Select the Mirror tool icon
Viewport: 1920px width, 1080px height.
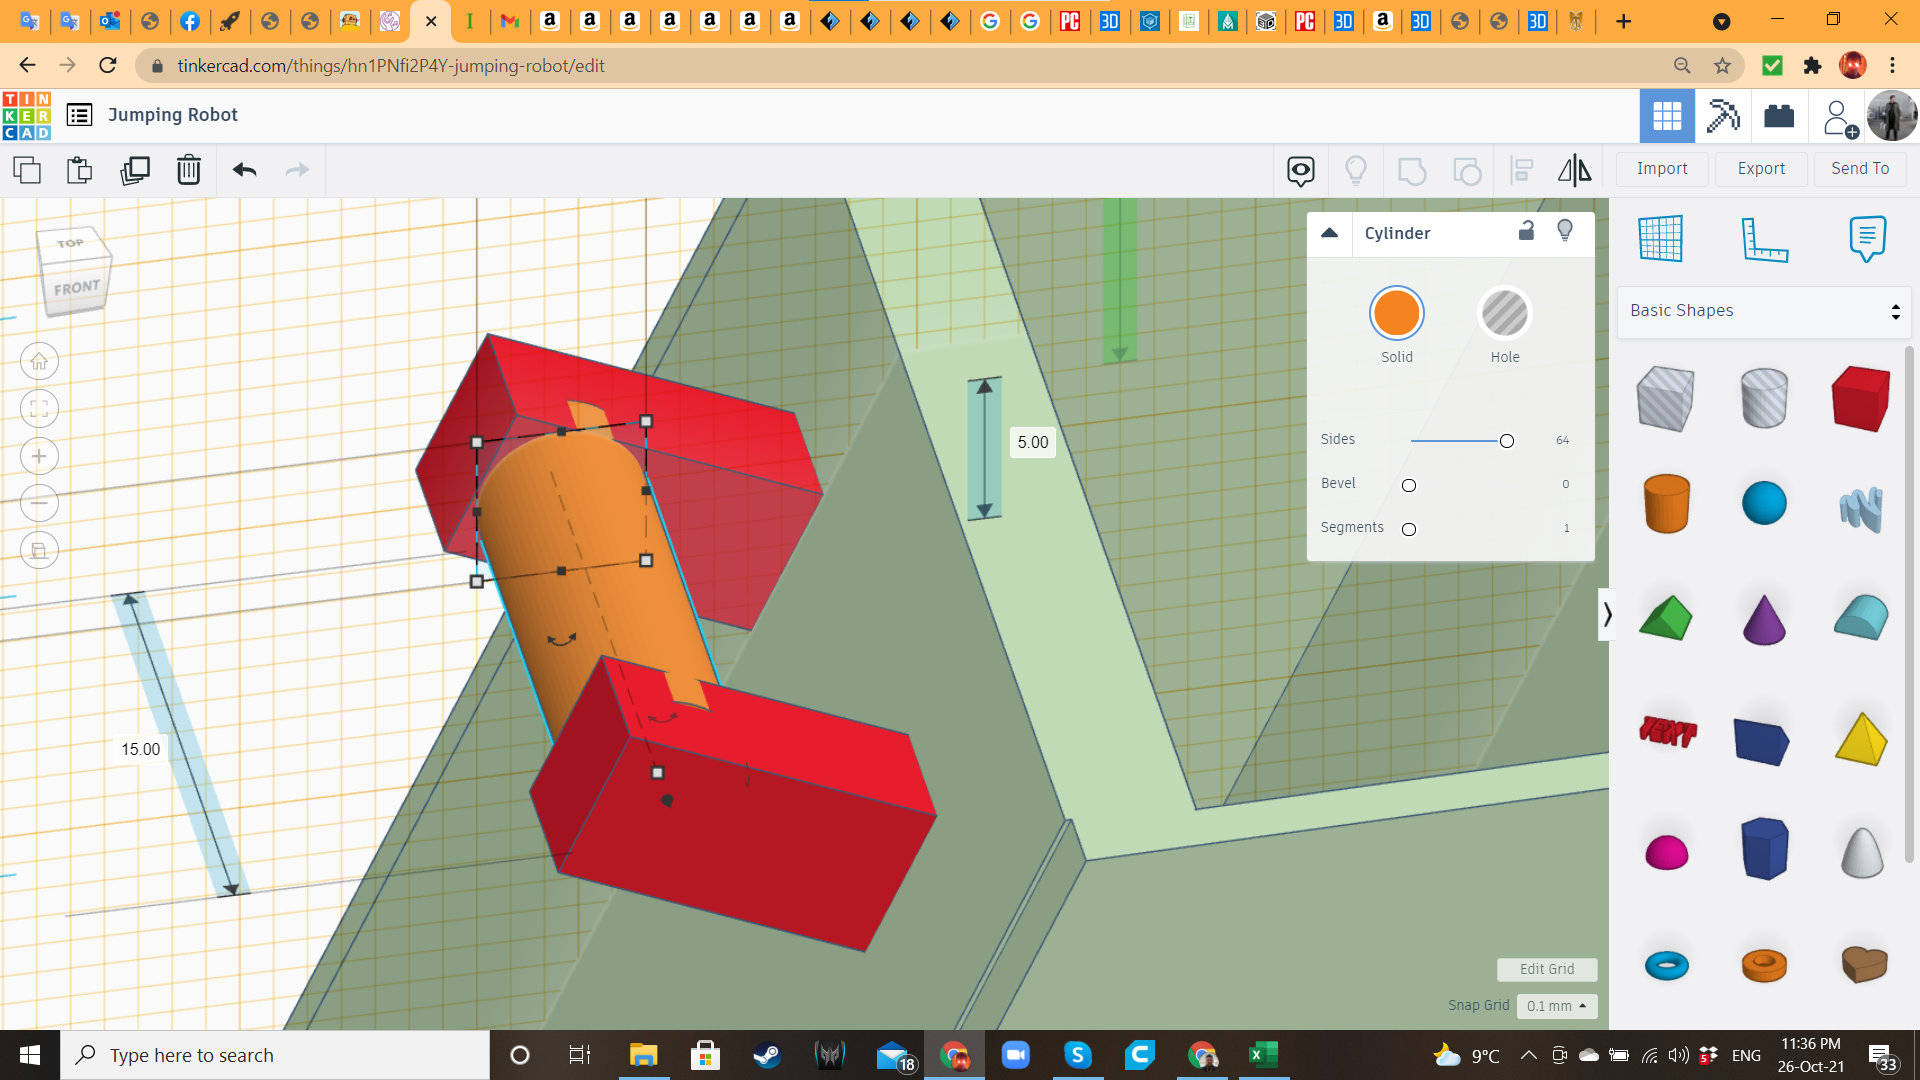[x=1574, y=170]
